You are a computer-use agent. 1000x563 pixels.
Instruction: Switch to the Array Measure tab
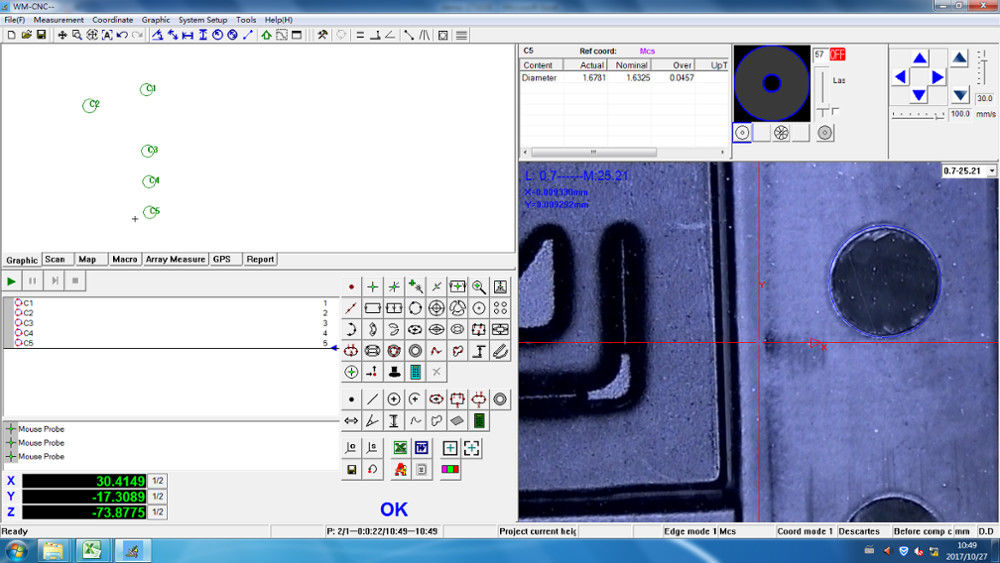click(x=175, y=259)
